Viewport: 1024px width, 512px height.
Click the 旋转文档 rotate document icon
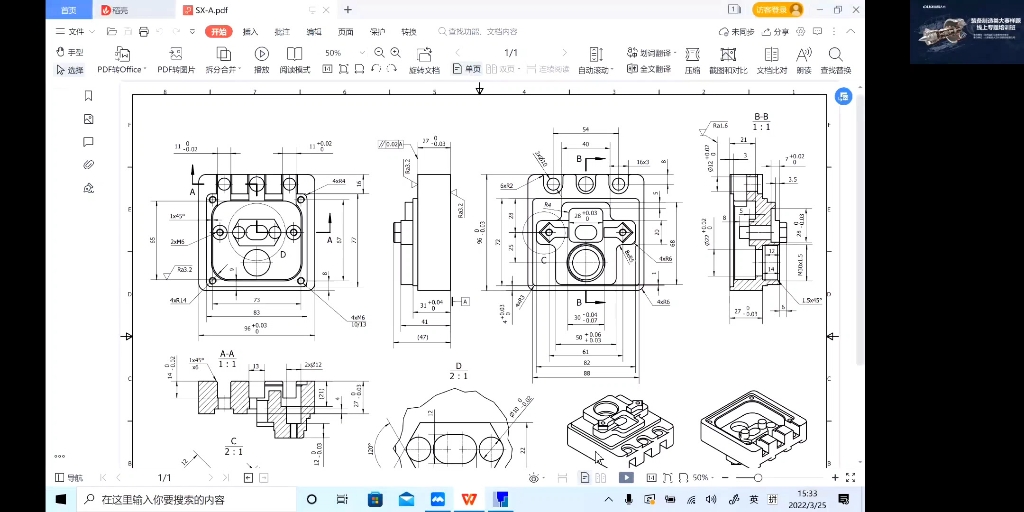(424, 54)
